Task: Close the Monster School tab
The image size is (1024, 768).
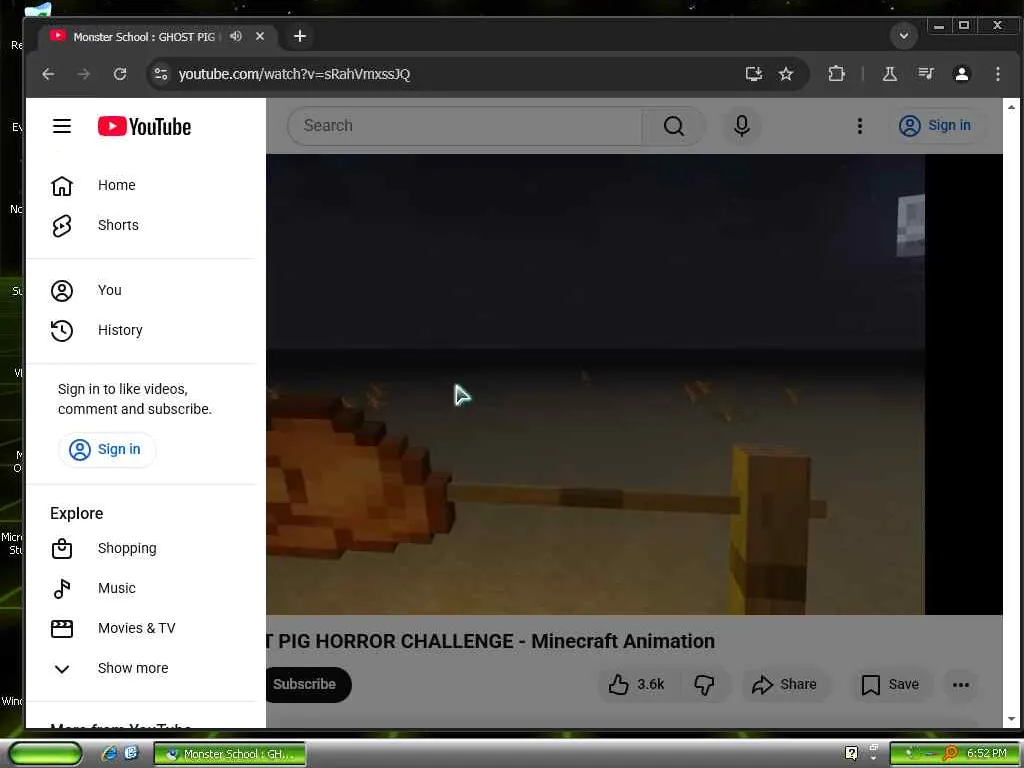Action: (260, 37)
